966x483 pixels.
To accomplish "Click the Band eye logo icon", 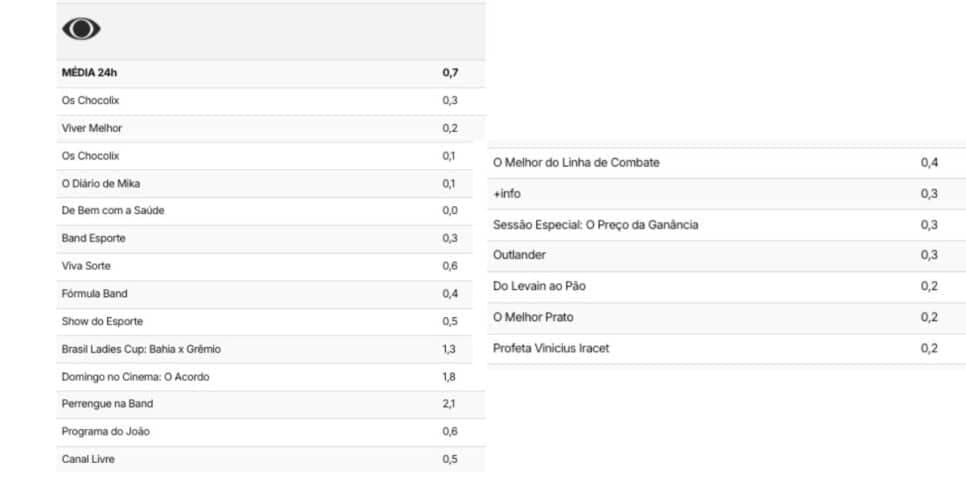I will pyautogui.click(x=81, y=28).
